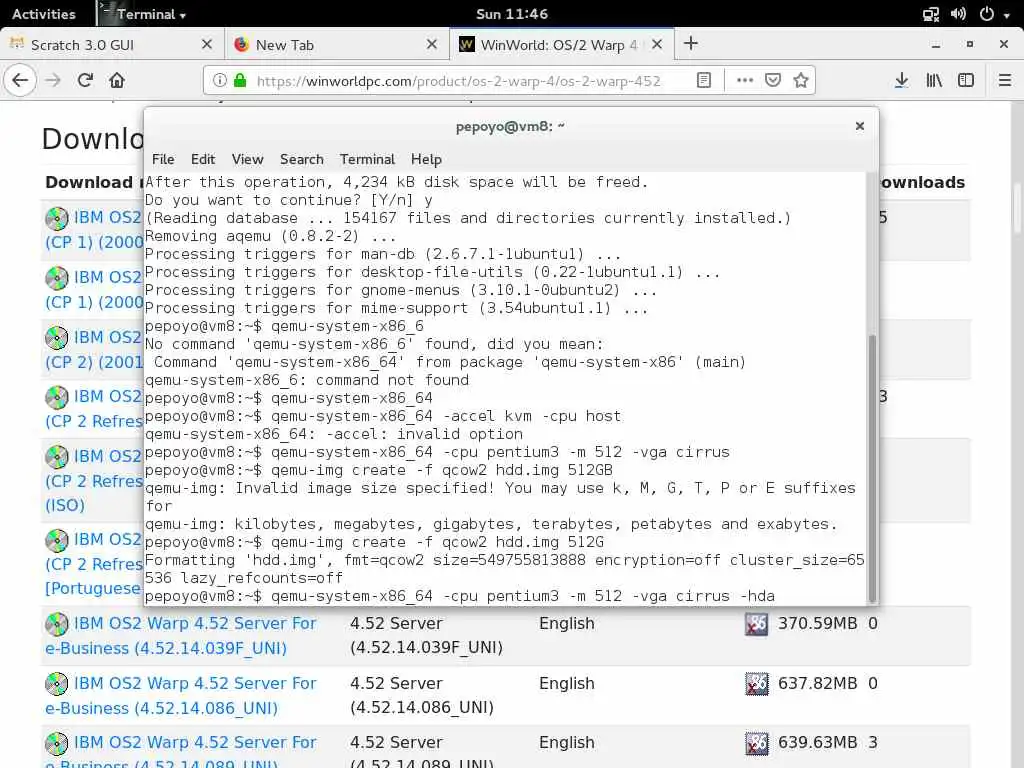Go to Firefox home page icon
Image resolution: width=1024 pixels, height=768 pixels.
(117, 80)
